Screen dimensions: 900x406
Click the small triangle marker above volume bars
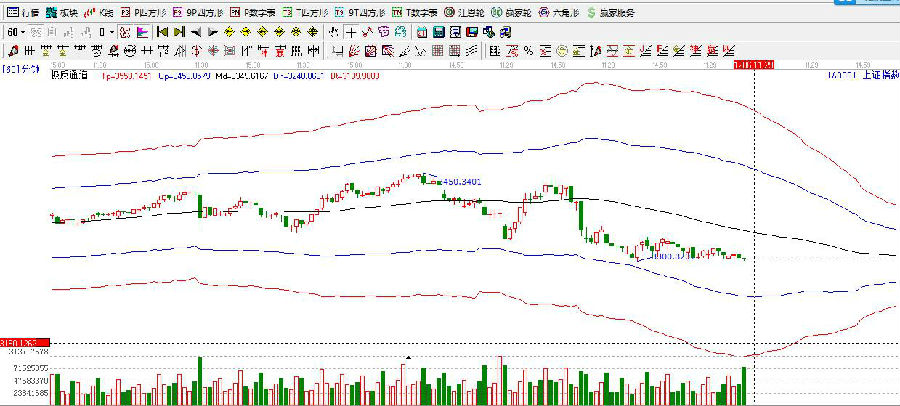(408, 357)
